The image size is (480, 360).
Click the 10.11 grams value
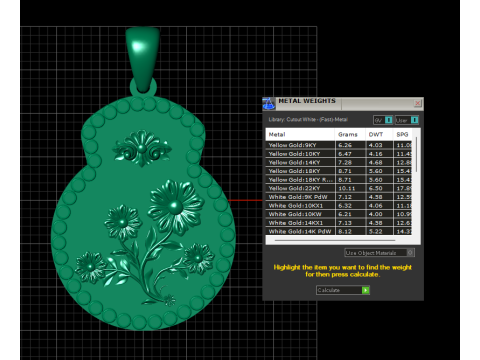tap(347, 188)
